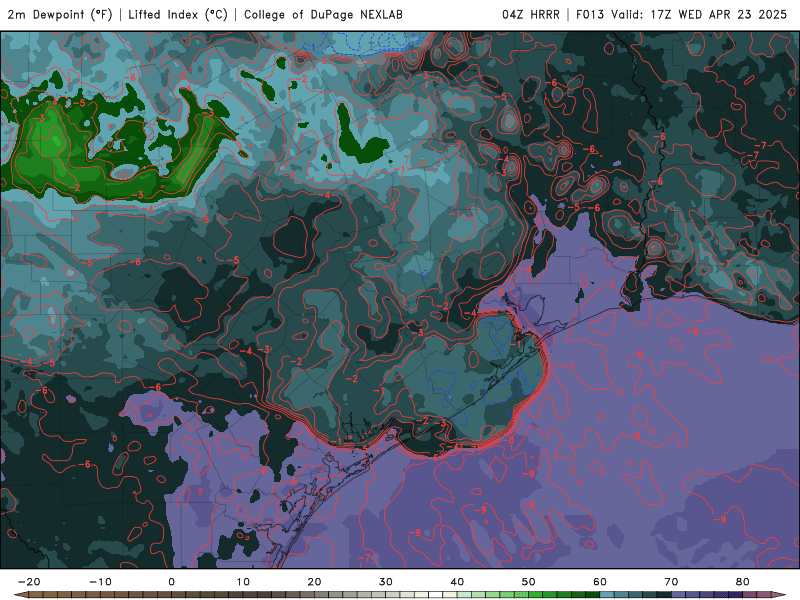This screenshot has height=600, width=800.
Task: Click the 80 label on the color scale
Action: (743, 582)
